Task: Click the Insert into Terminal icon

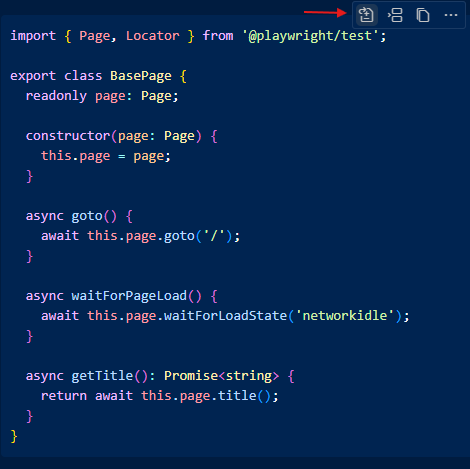Action: click(395, 15)
